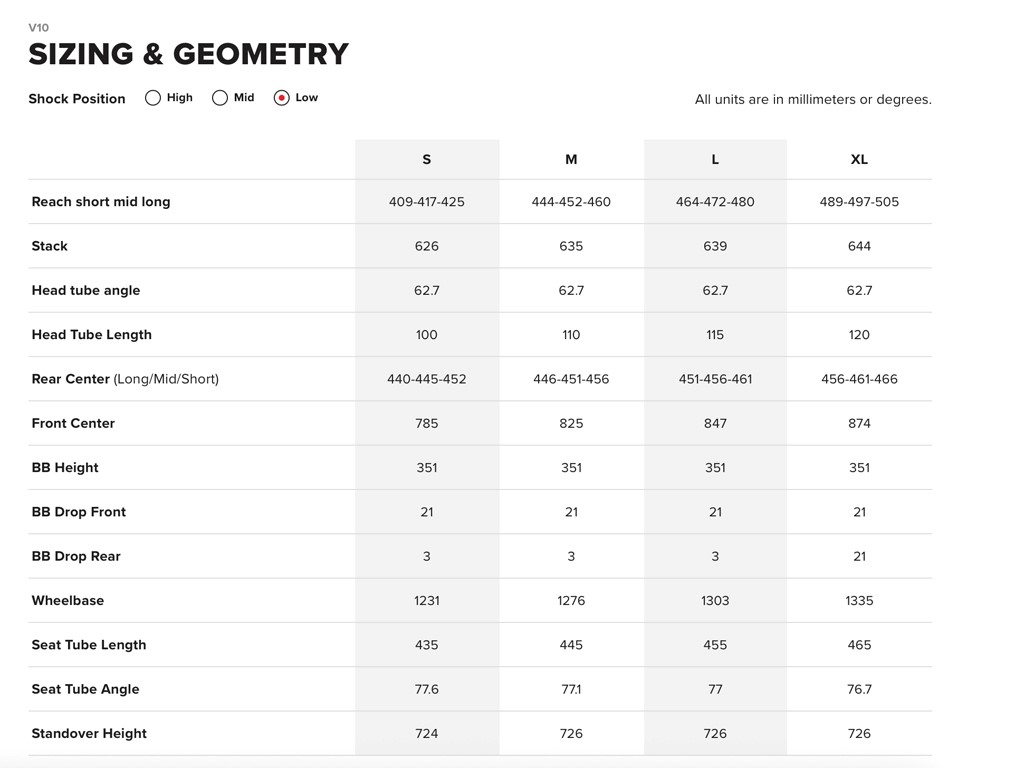Screen dimensions: 1024x768
Task: Click the L front center value 847
Action: [x=715, y=423]
